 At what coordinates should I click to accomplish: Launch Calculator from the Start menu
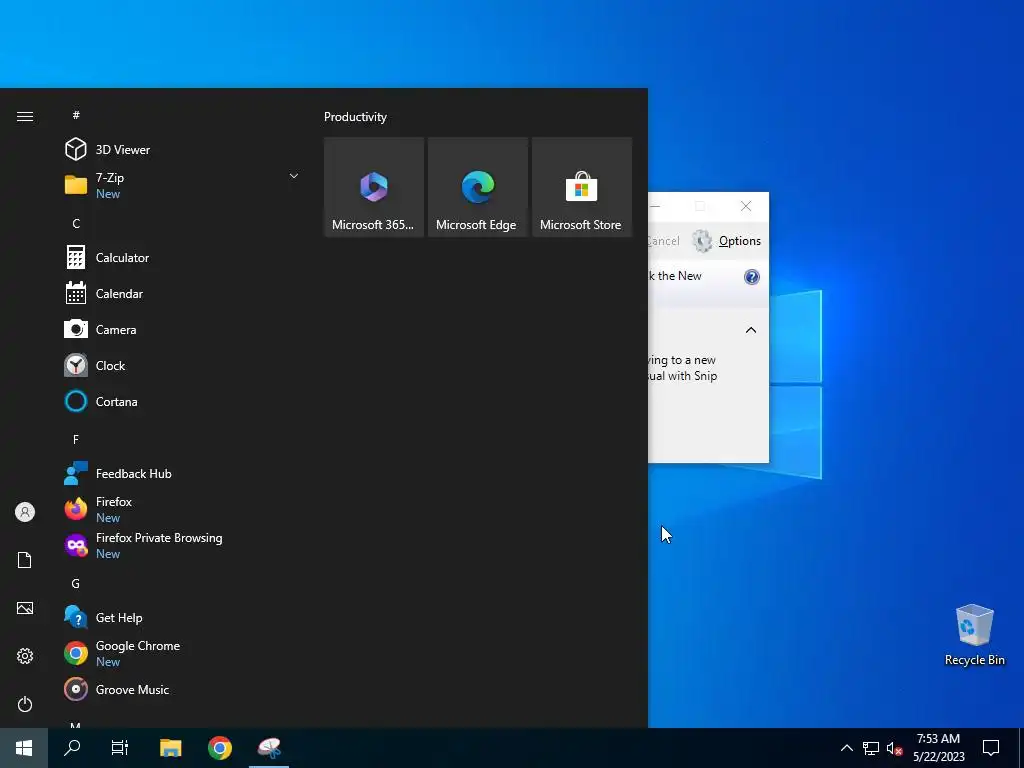pos(183,257)
